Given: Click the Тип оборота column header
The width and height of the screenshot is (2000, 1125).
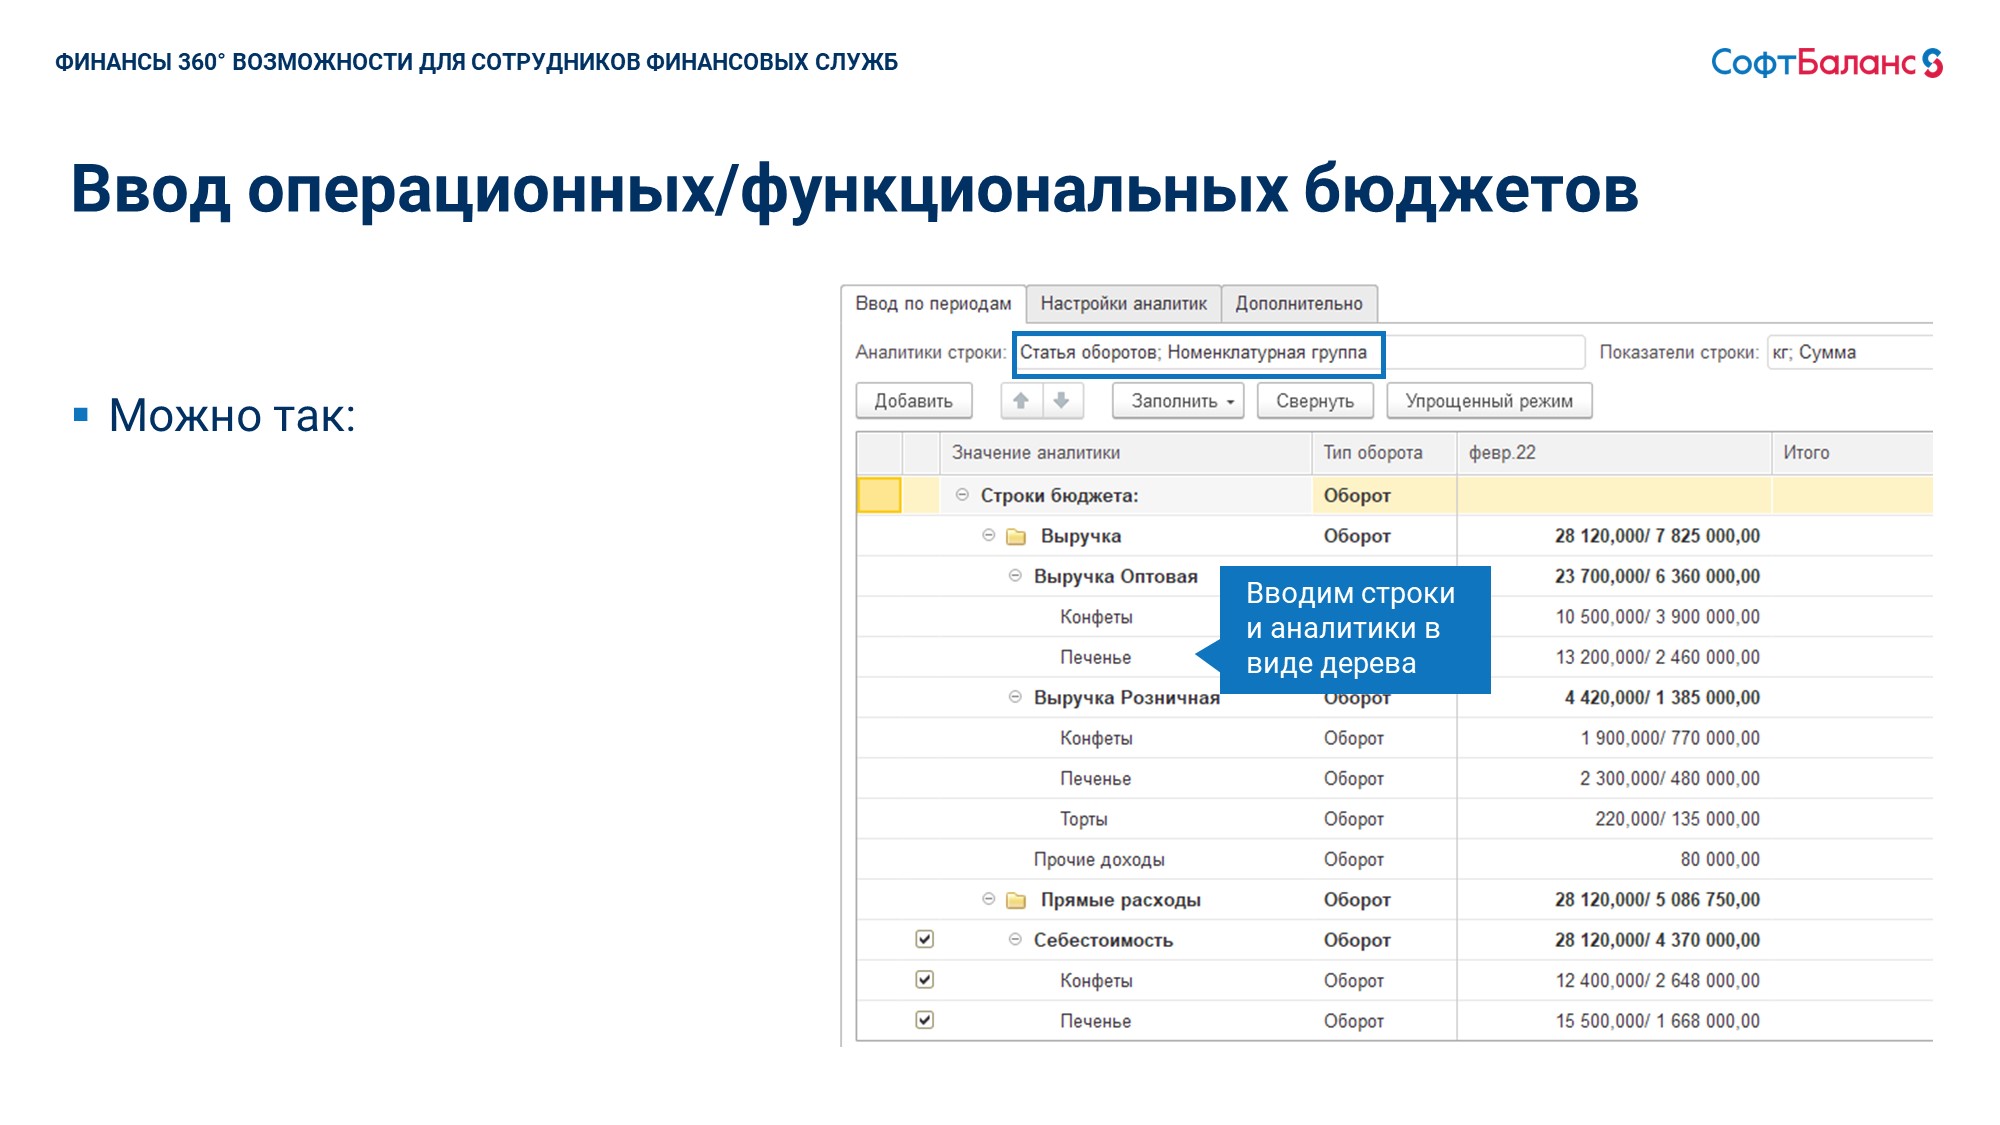Looking at the screenshot, I should [x=1384, y=453].
